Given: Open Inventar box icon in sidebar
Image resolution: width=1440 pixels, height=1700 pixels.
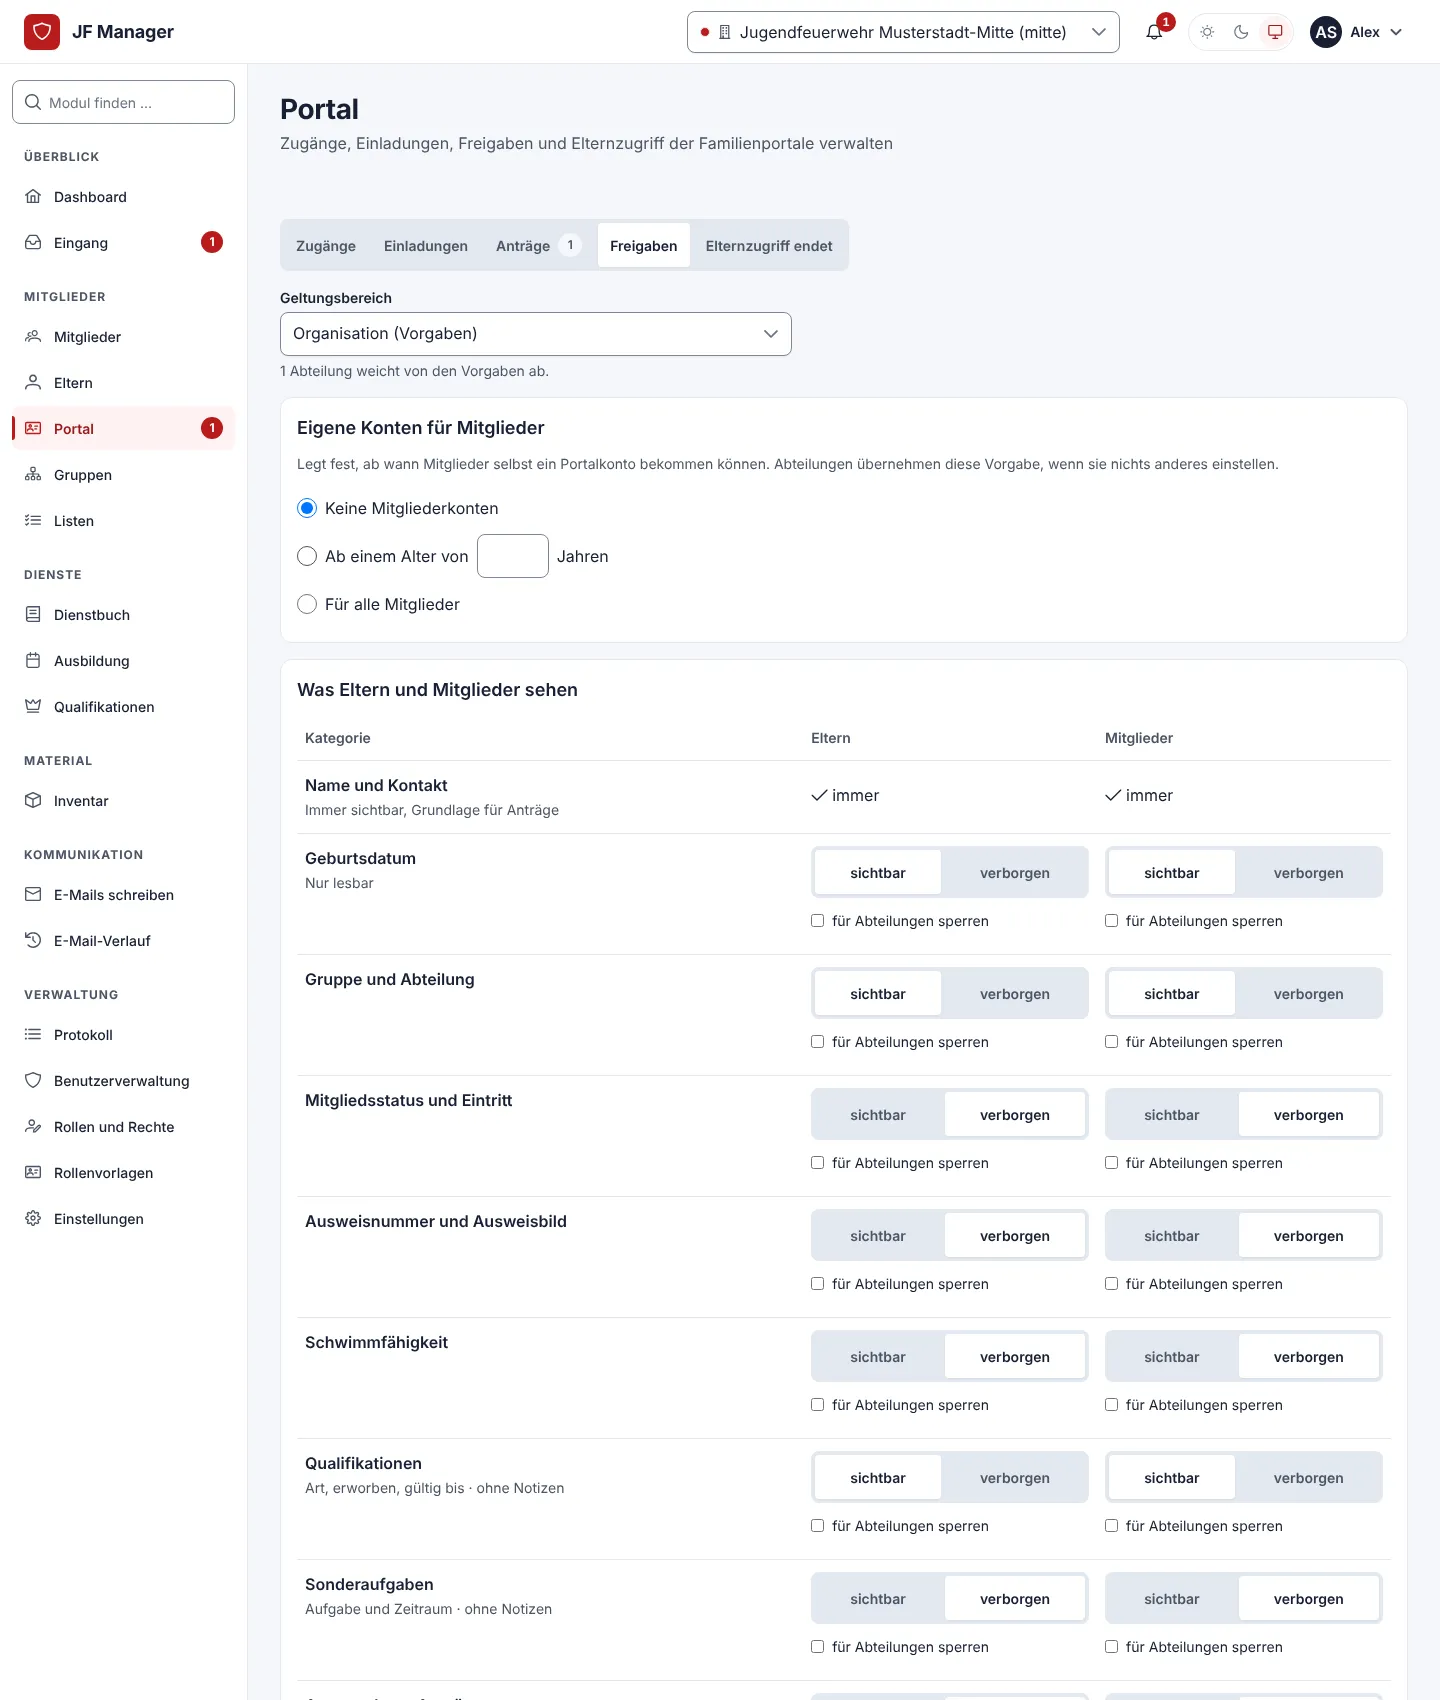Looking at the screenshot, I should (33, 801).
